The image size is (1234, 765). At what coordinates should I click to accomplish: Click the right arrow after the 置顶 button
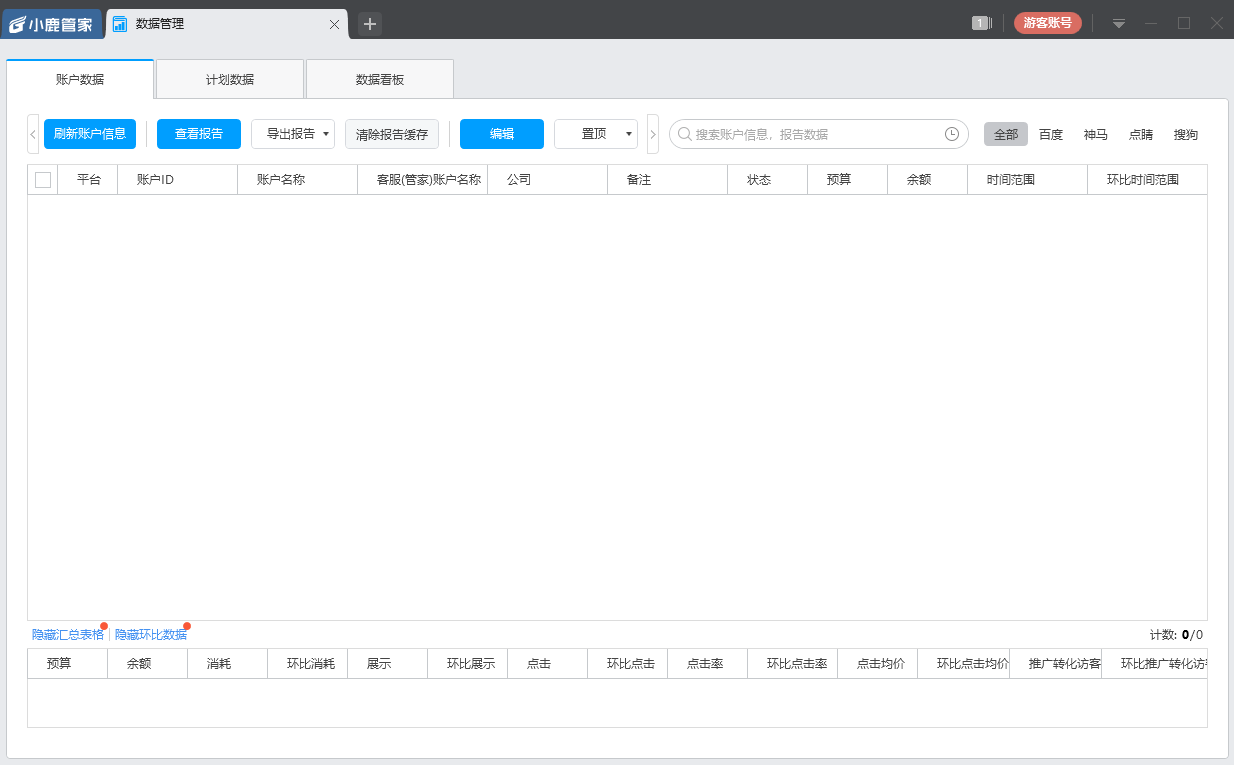click(653, 133)
